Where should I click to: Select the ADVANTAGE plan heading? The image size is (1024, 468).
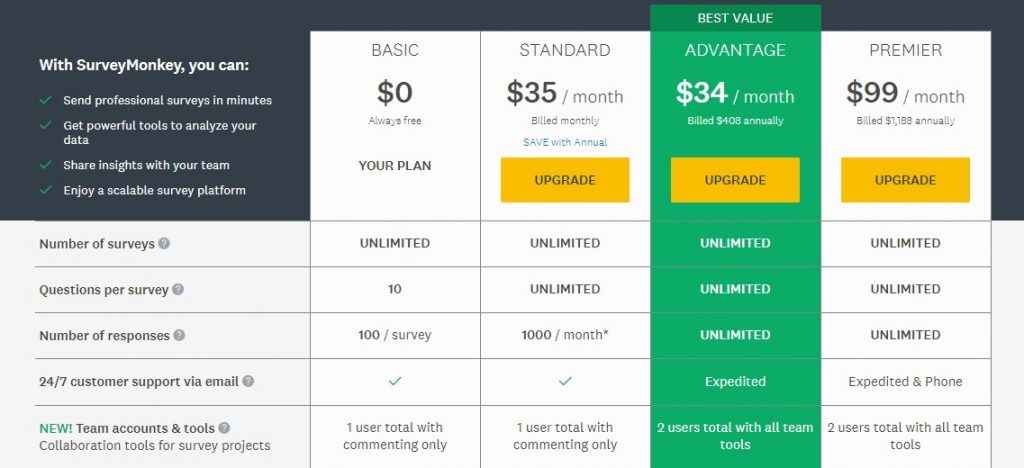pyautogui.click(x=735, y=50)
